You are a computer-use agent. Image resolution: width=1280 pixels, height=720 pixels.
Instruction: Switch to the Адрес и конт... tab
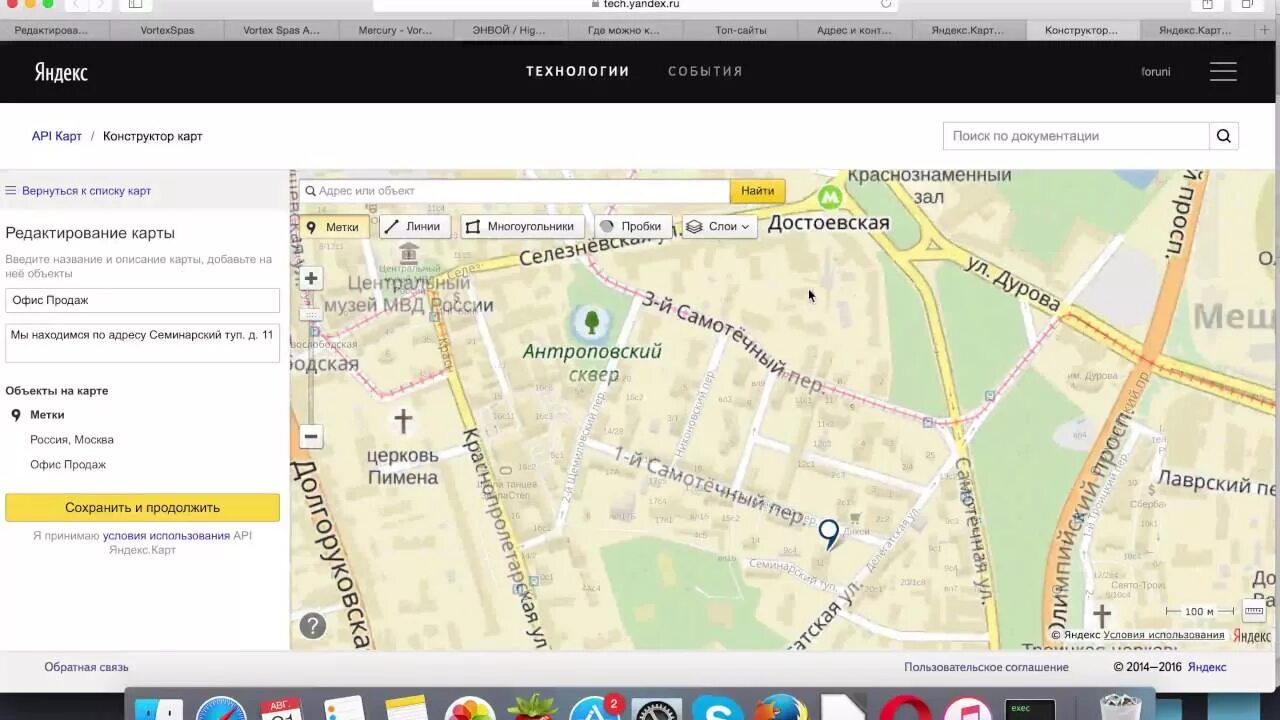pos(854,30)
